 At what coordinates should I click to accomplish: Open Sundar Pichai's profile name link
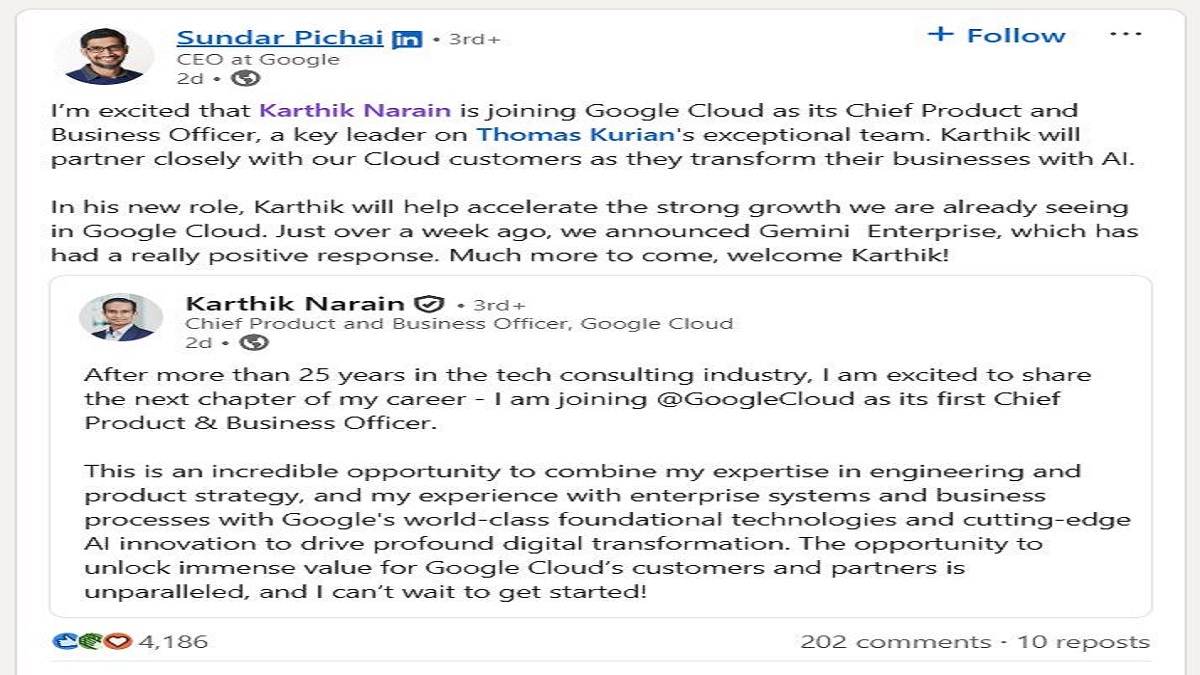279,38
